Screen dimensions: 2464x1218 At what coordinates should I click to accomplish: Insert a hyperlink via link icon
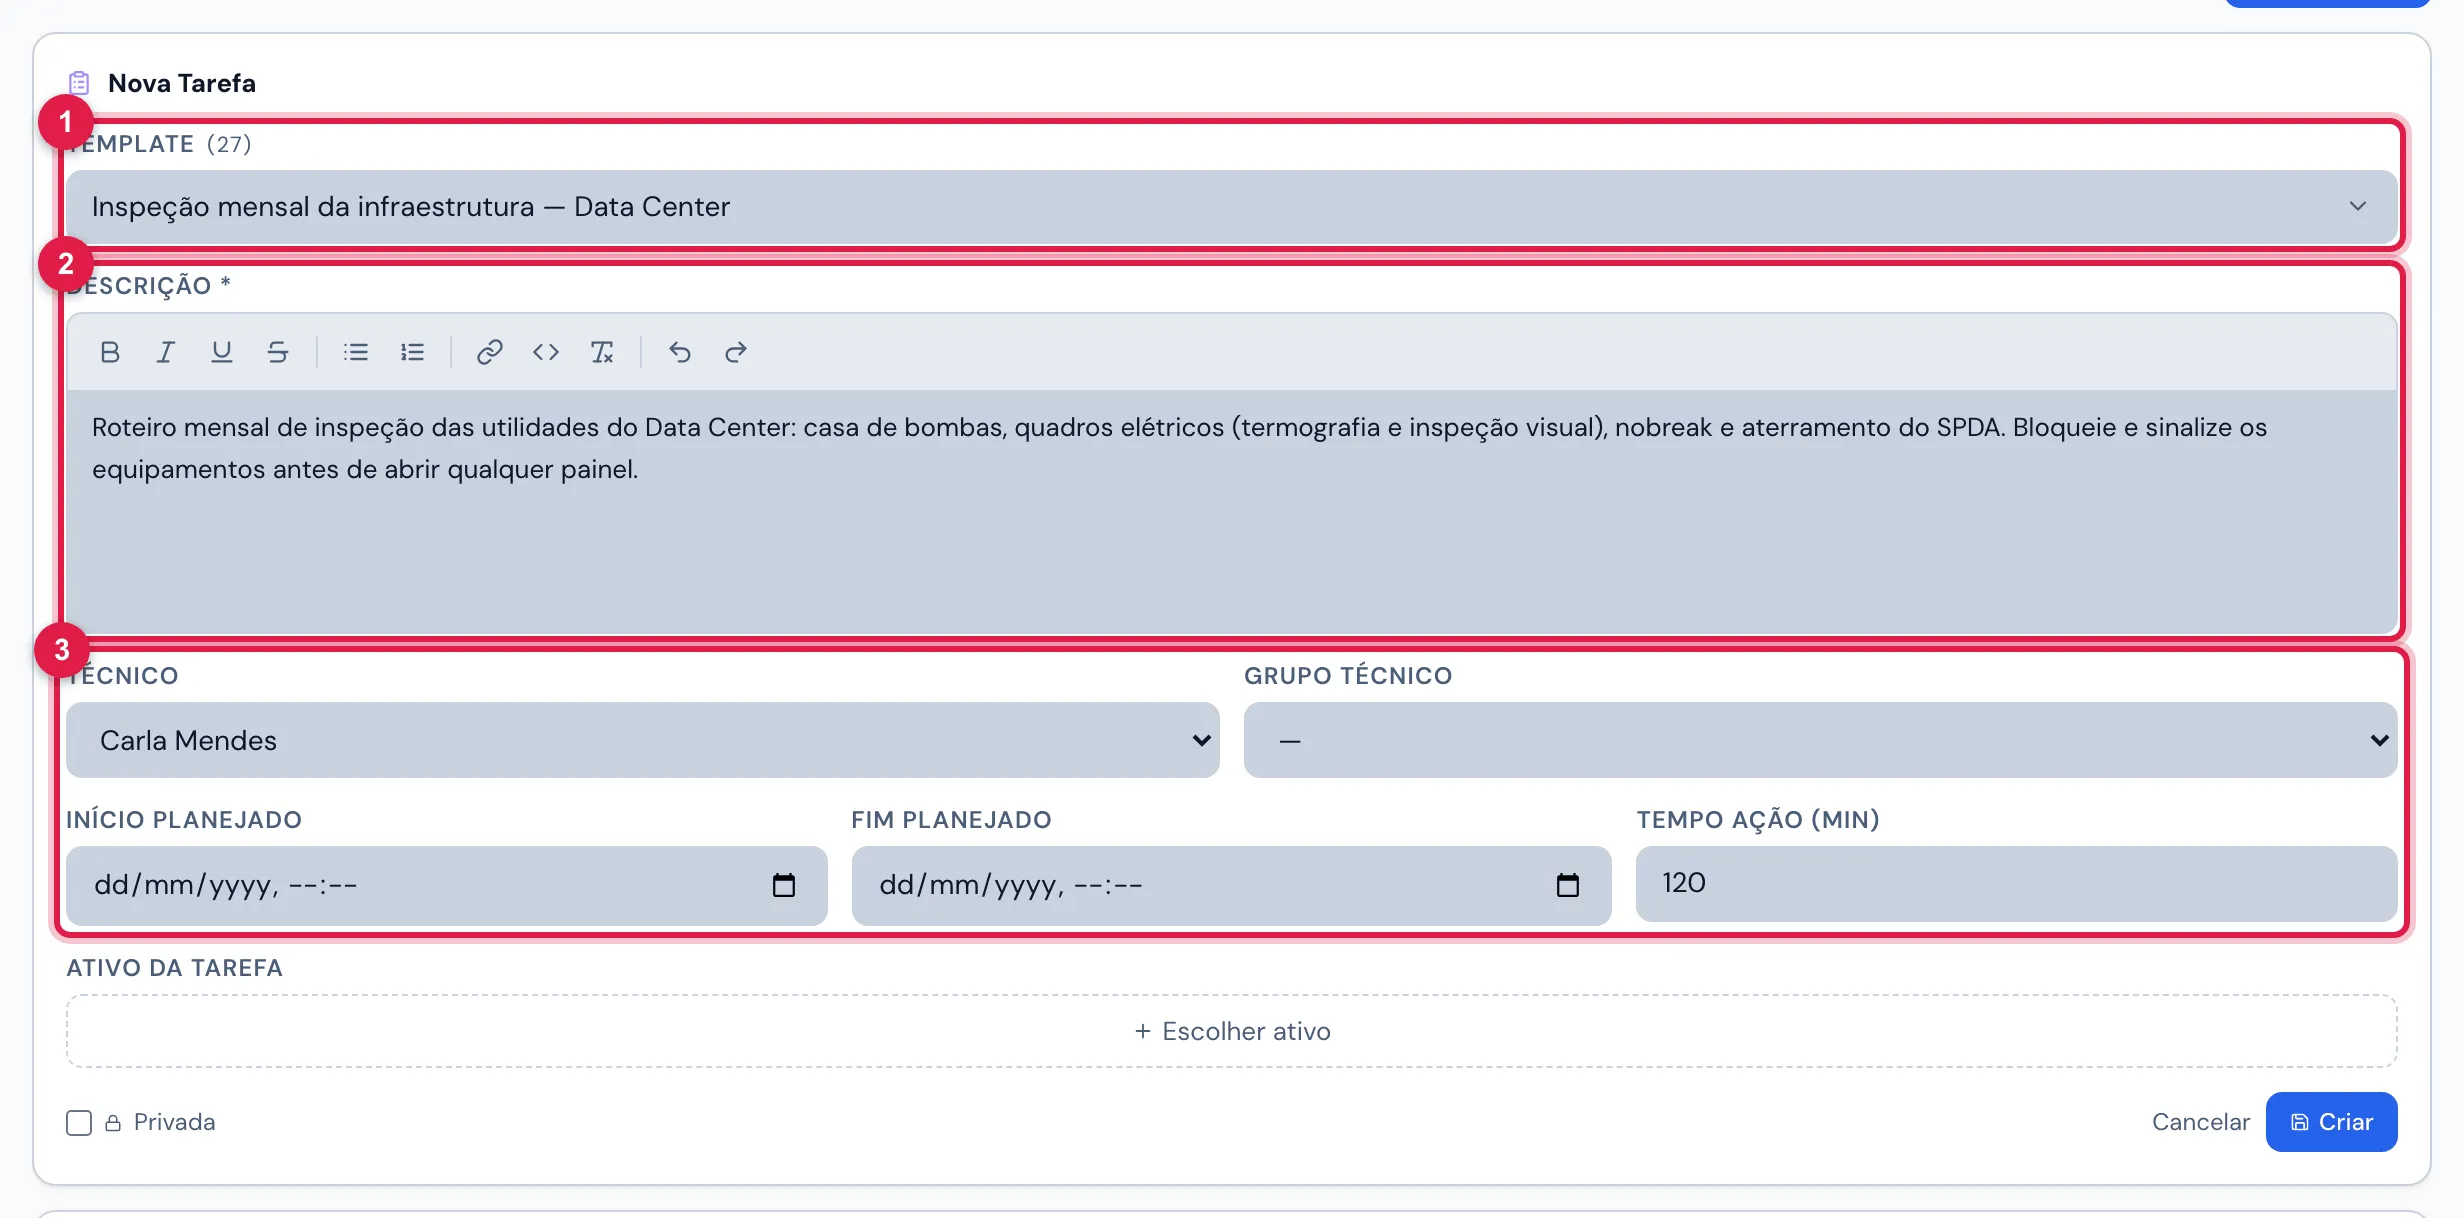pos(490,352)
